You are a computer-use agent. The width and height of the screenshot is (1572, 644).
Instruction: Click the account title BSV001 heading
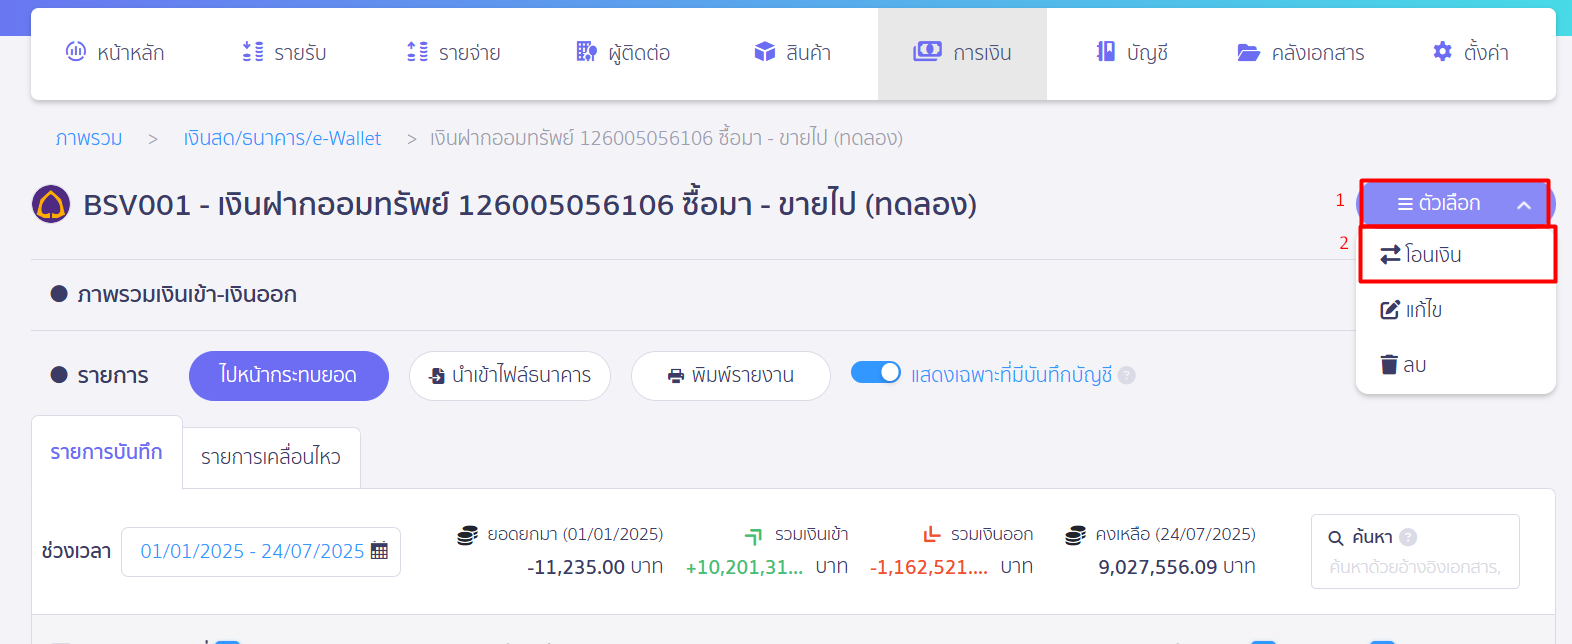pos(530,205)
